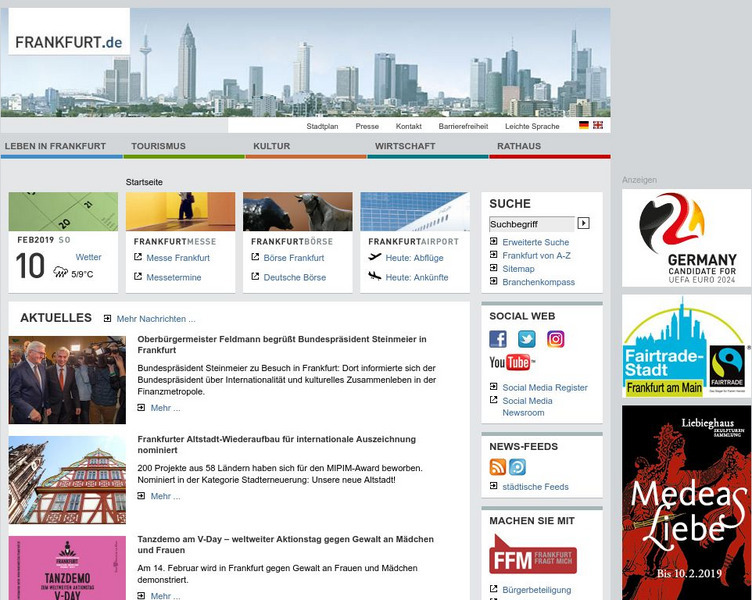Screen dimensions: 752x600
Task: Open the Deutsche Börse link
Action: coord(294,277)
